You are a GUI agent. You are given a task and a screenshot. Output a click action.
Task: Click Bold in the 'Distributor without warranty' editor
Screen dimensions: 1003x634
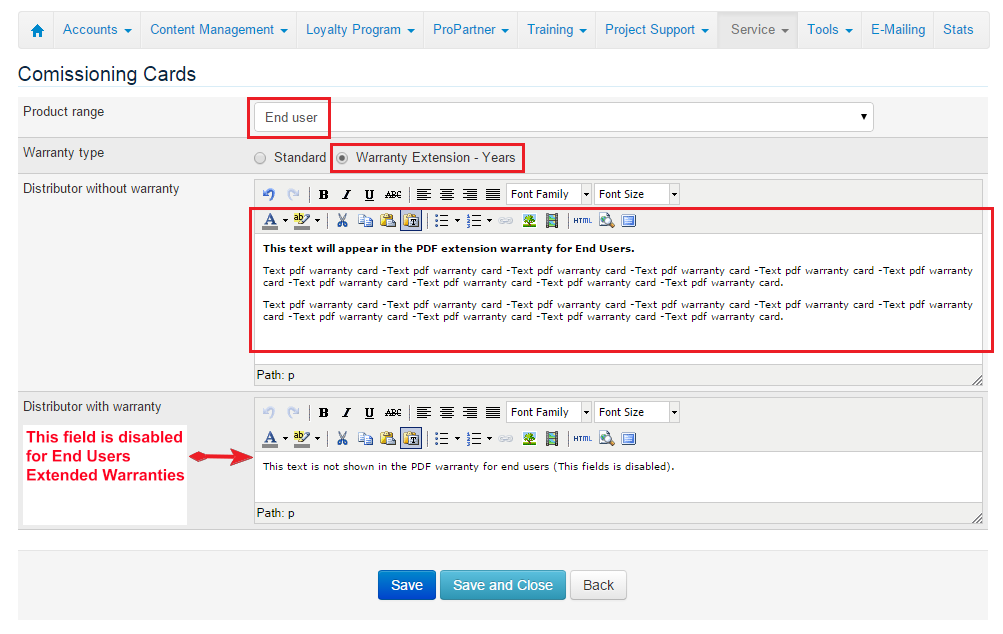coord(323,194)
